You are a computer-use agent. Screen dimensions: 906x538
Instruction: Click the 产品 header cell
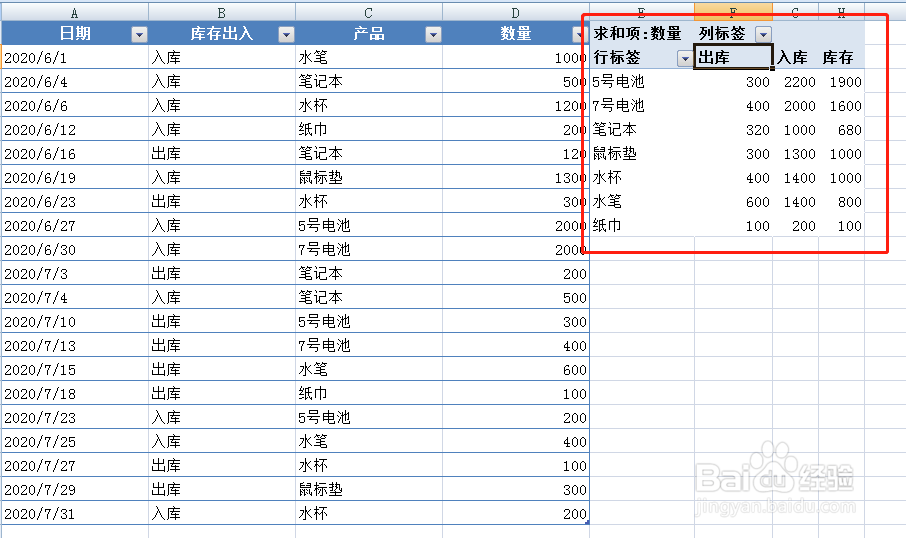click(369, 34)
